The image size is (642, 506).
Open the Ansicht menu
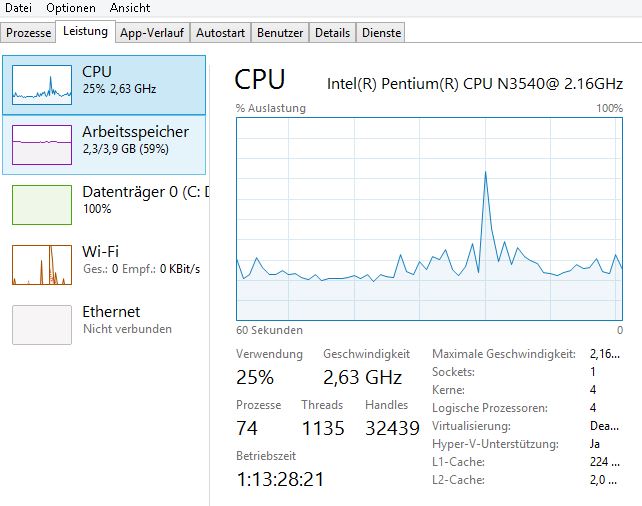pos(130,8)
